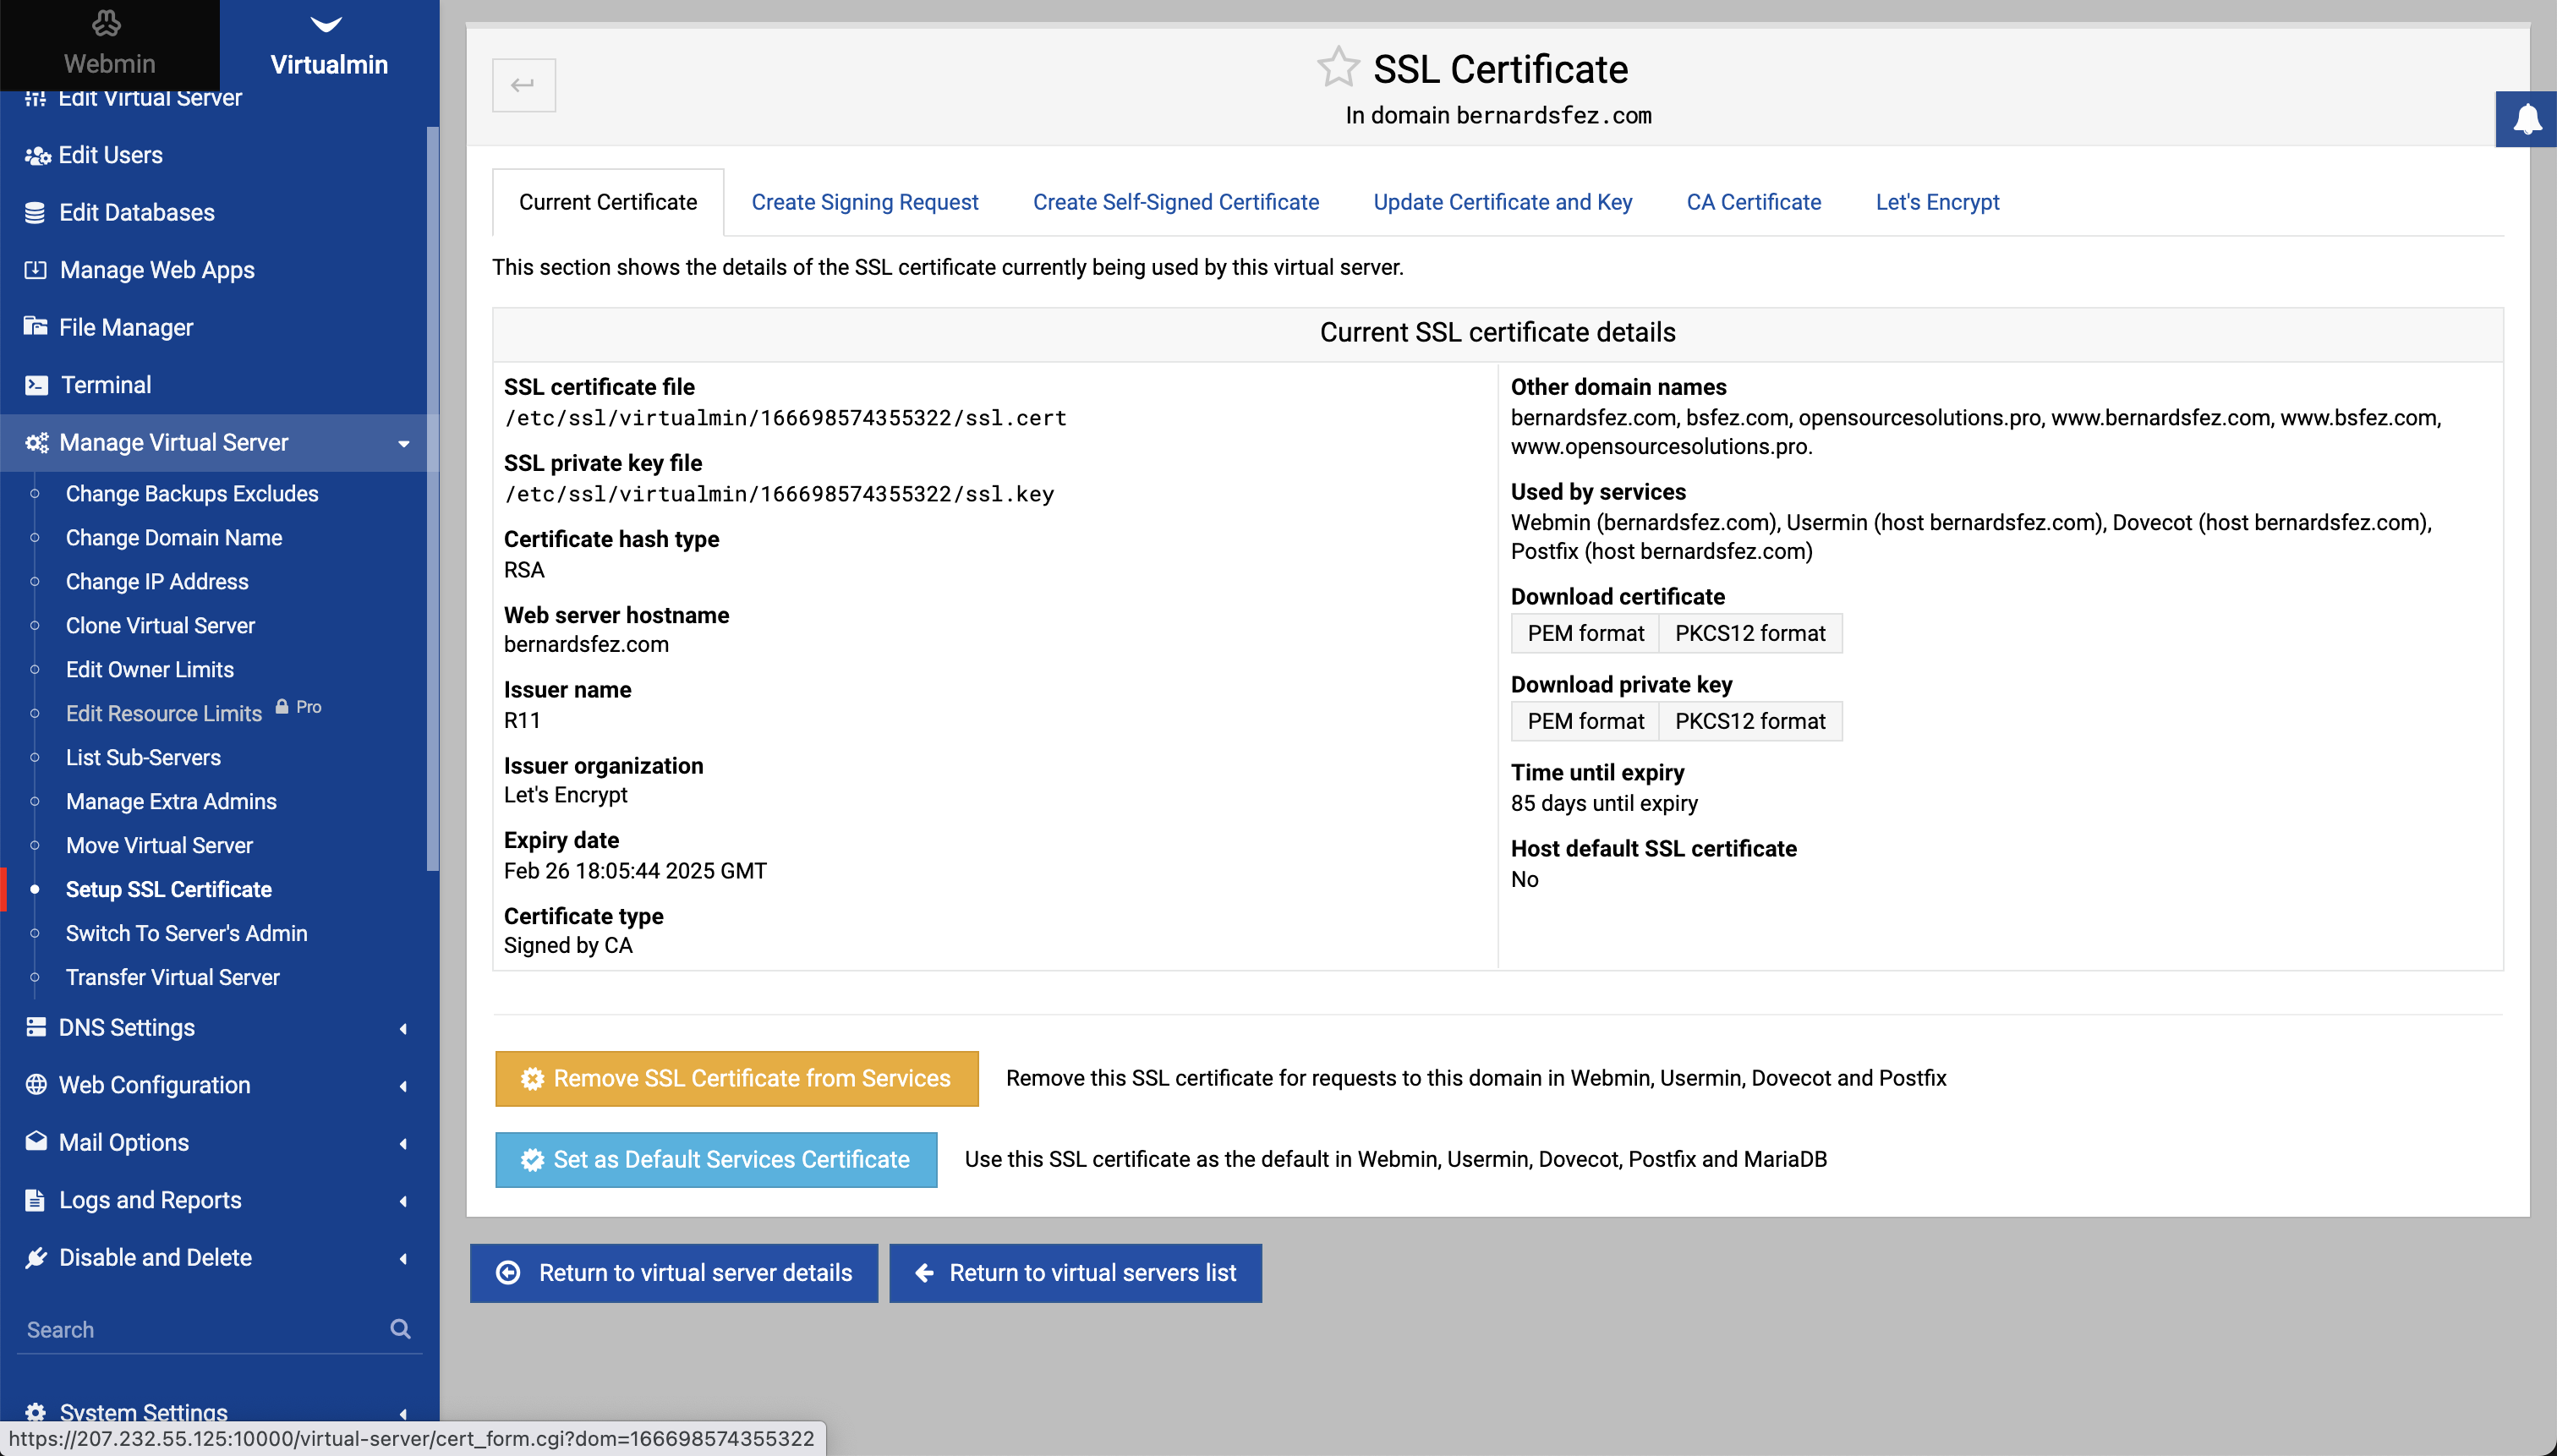Click Remove SSL Certificate from Services
The height and width of the screenshot is (1456, 2557).
coord(734,1076)
